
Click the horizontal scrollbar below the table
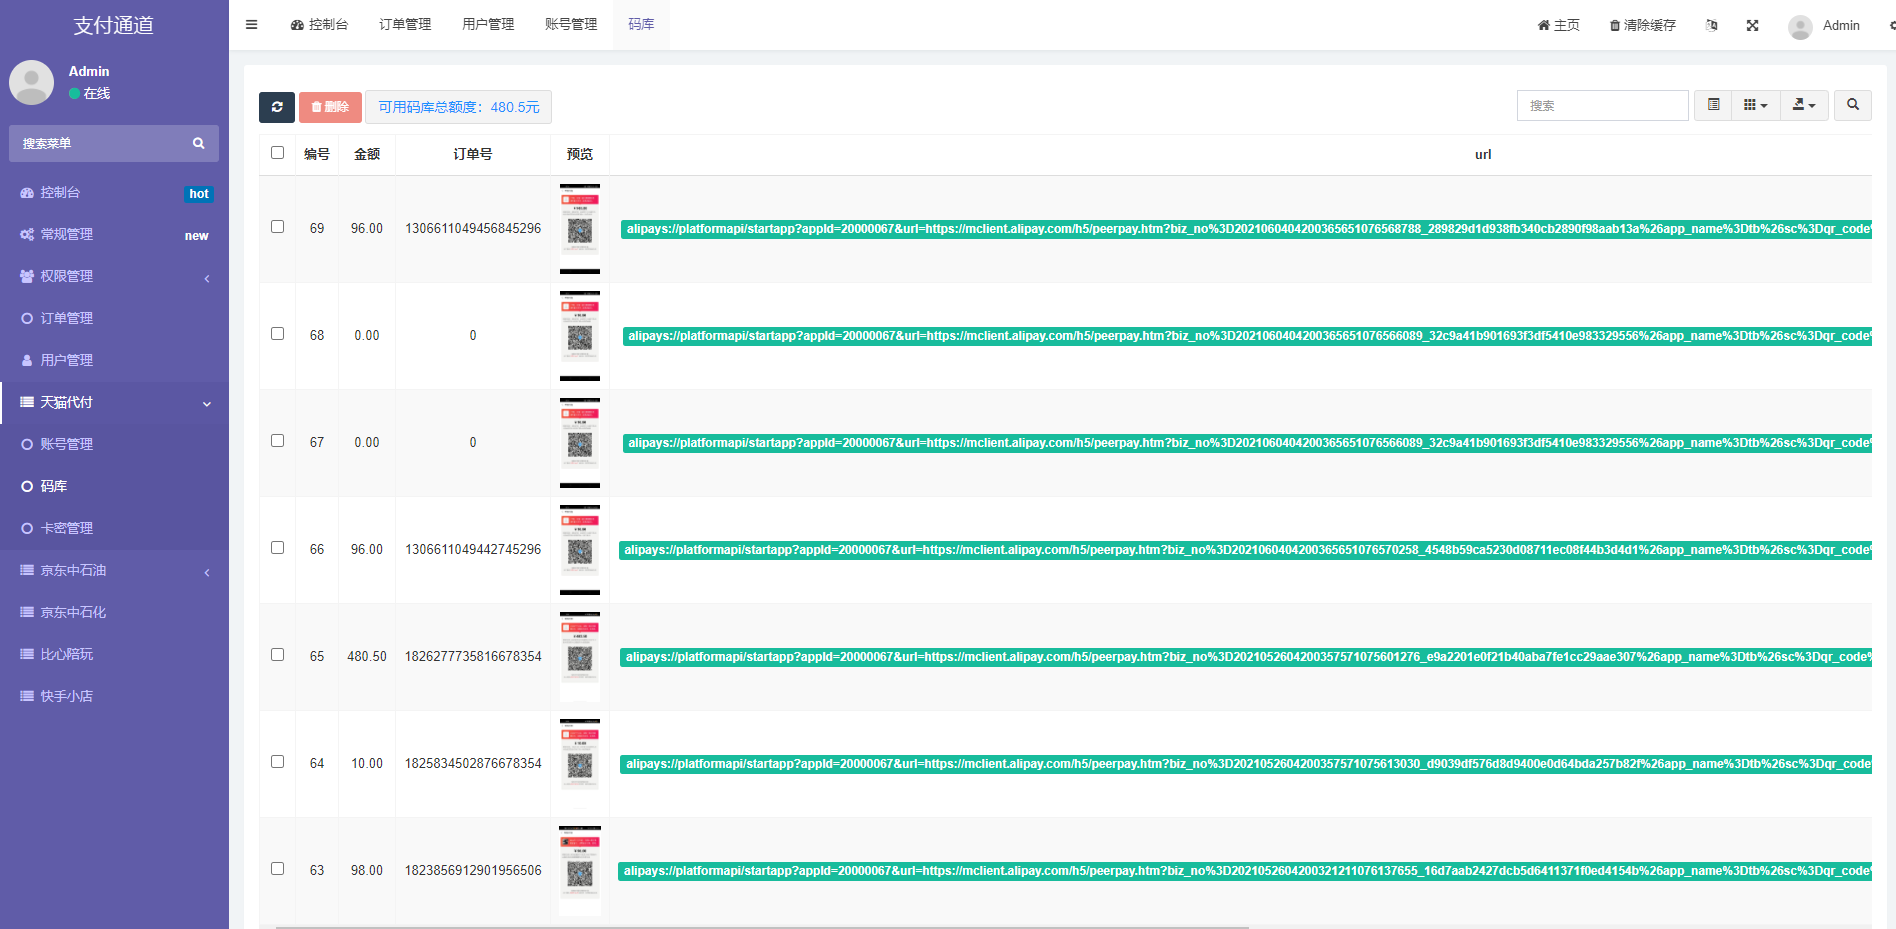(760, 926)
